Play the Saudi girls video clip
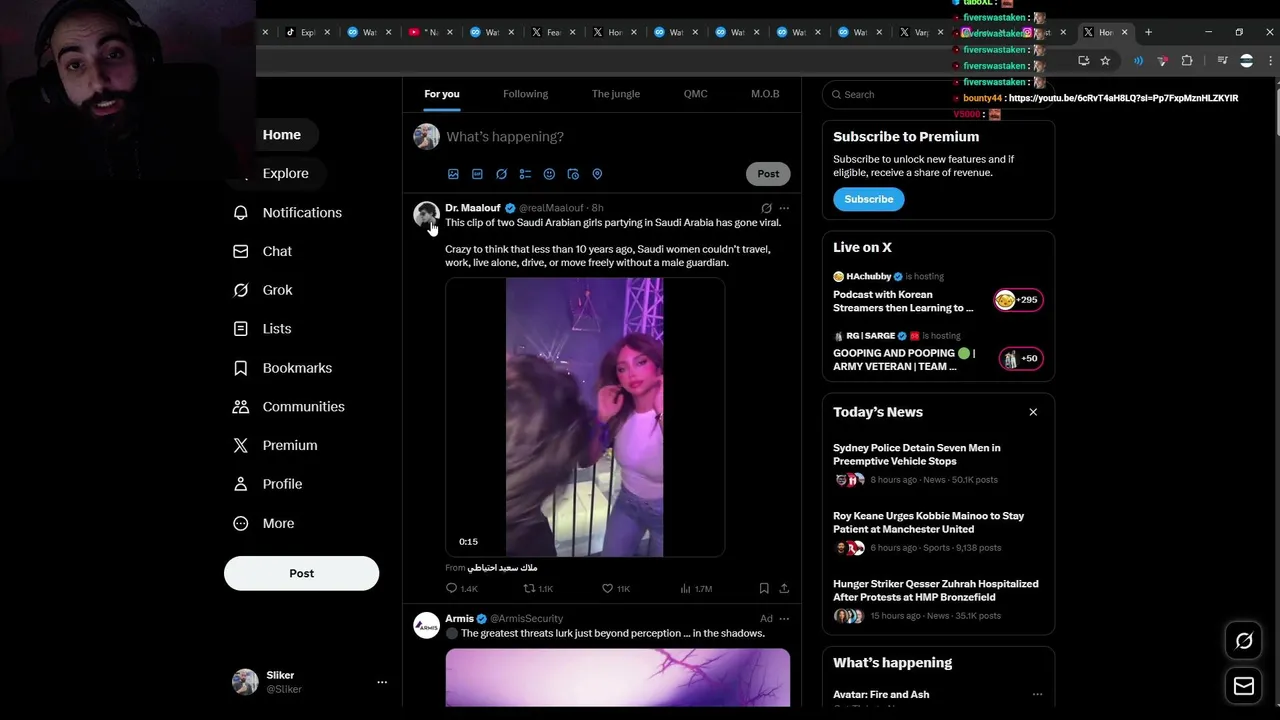 click(584, 417)
